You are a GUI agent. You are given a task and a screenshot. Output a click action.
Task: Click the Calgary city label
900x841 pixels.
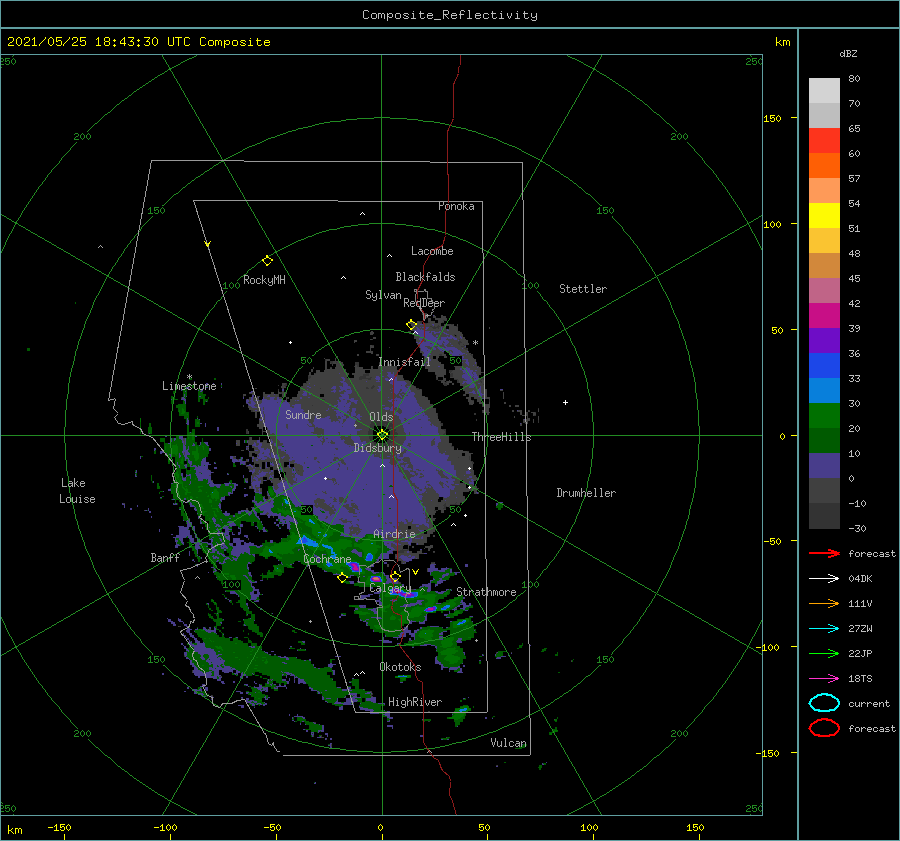pos(390,589)
